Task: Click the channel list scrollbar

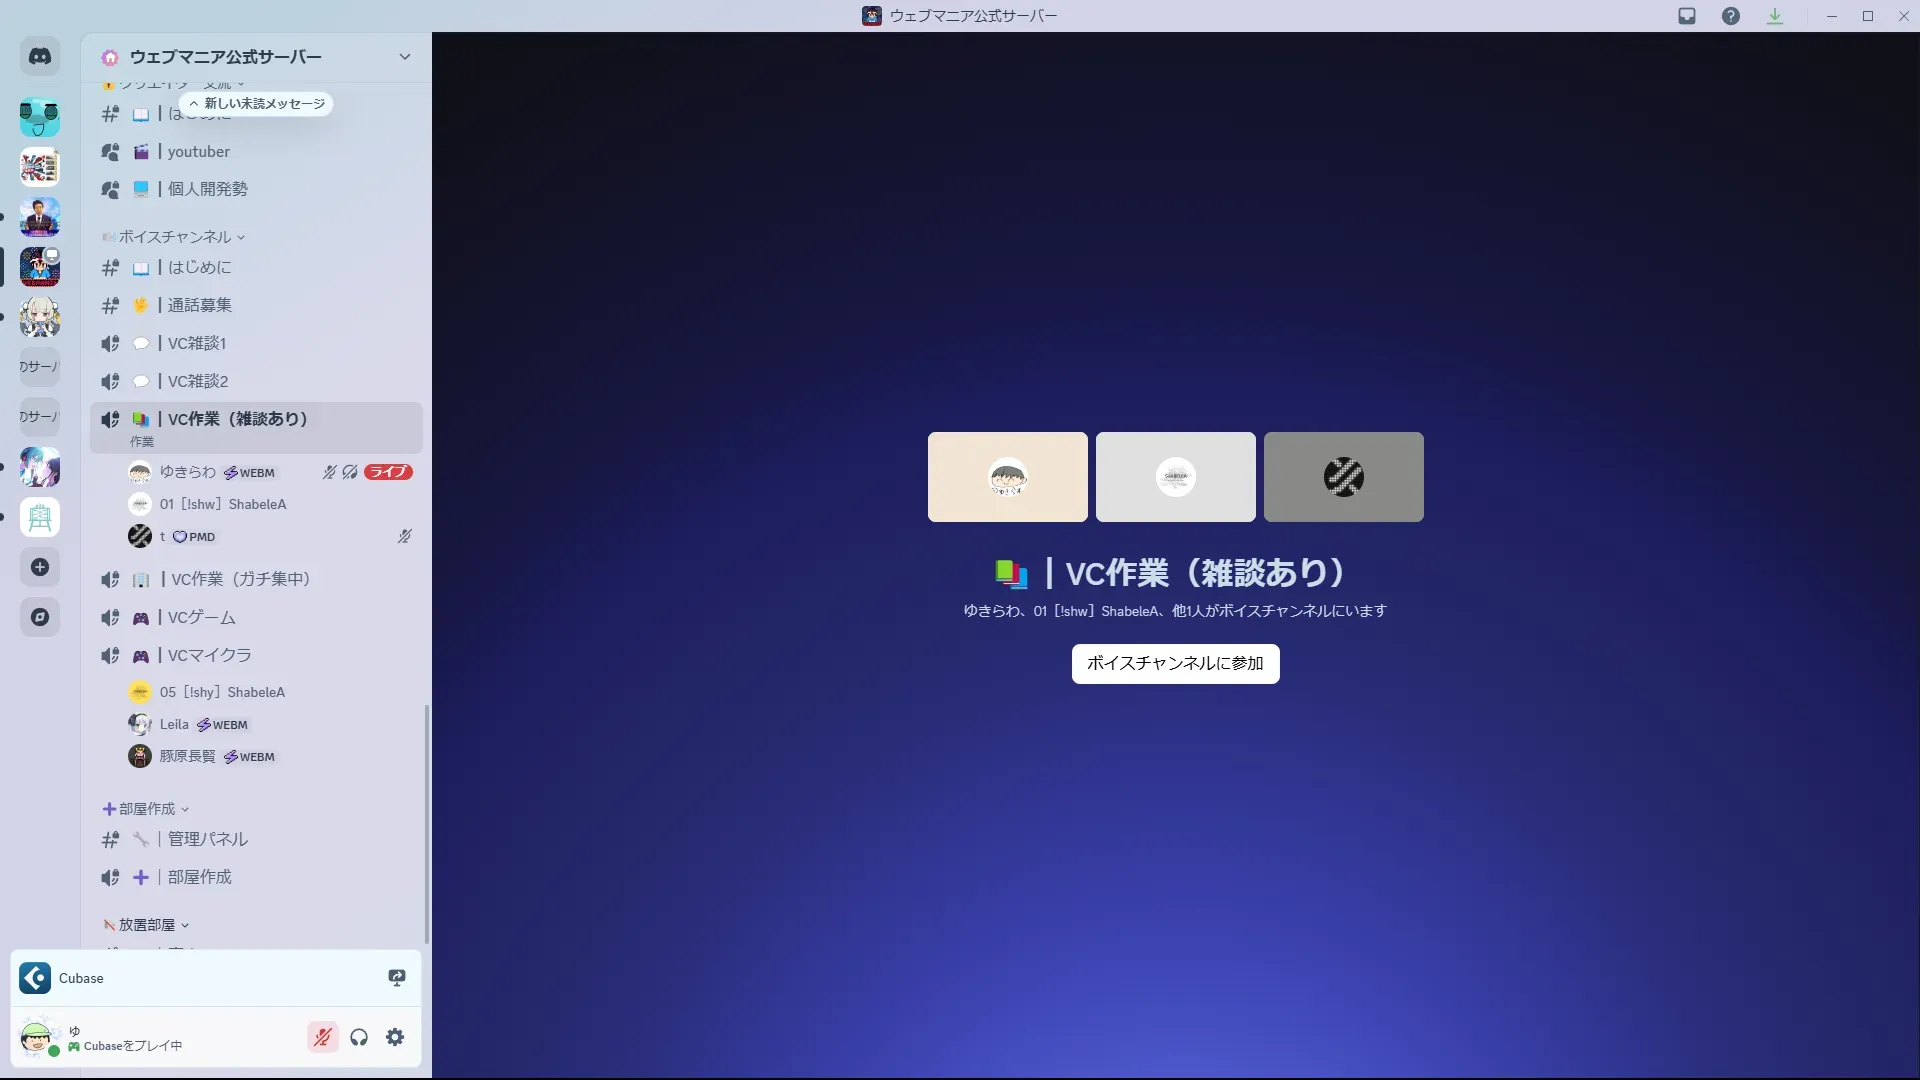Action: point(427,824)
